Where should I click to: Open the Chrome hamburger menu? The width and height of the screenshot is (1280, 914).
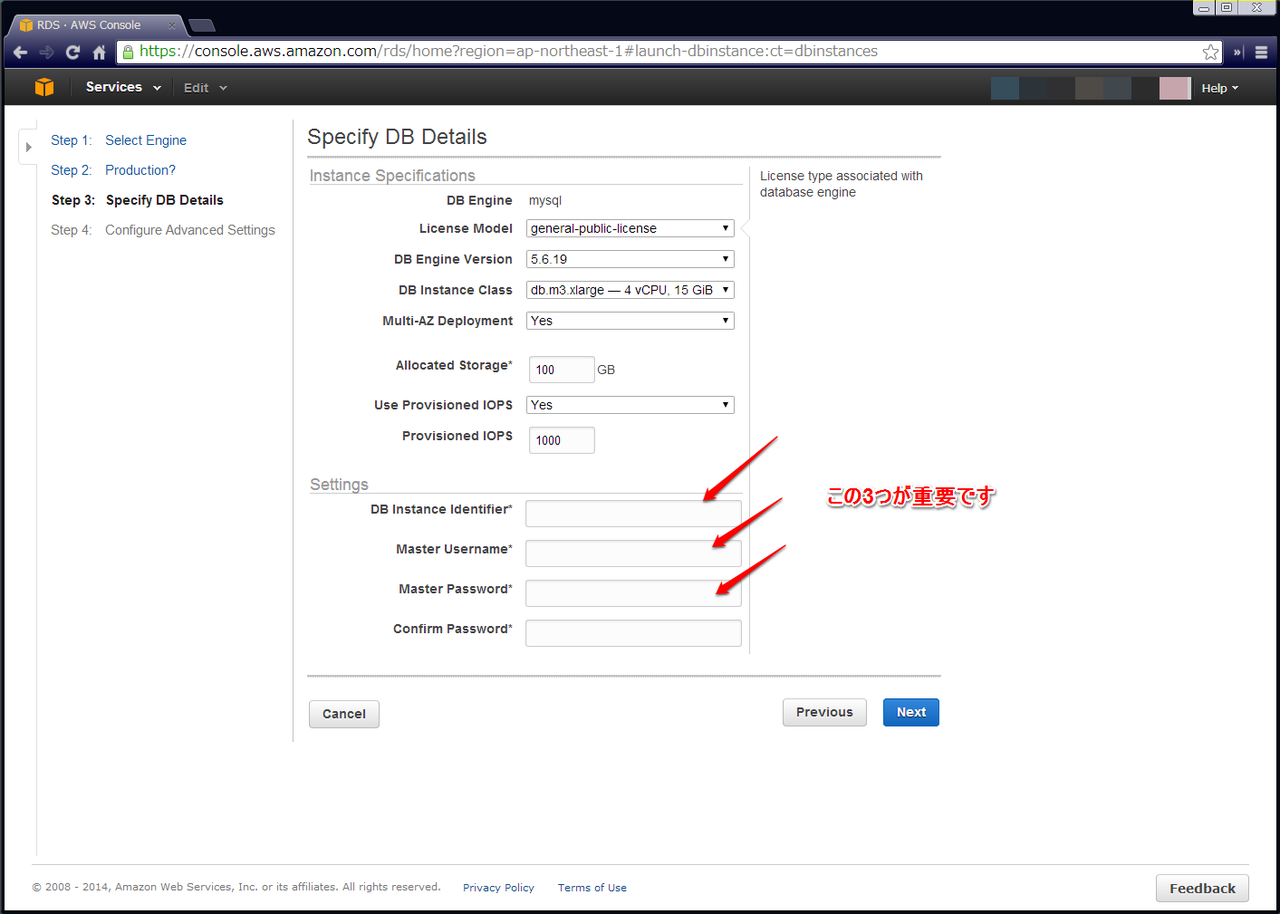coord(1262,52)
